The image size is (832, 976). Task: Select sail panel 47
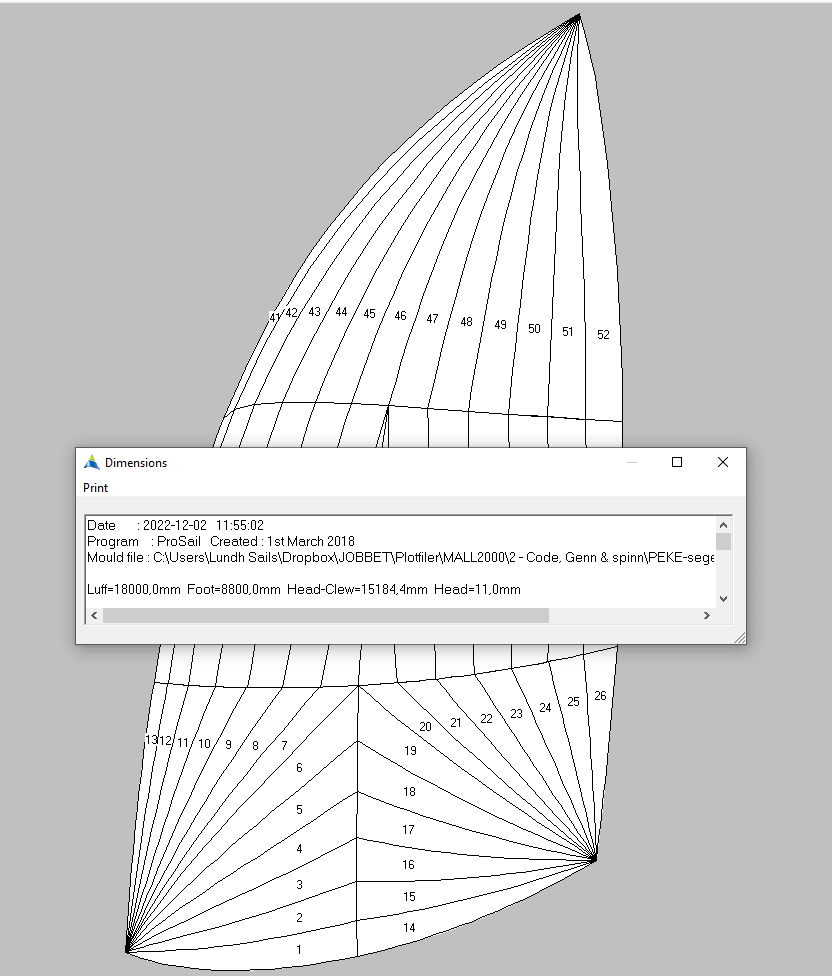point(432,319)
